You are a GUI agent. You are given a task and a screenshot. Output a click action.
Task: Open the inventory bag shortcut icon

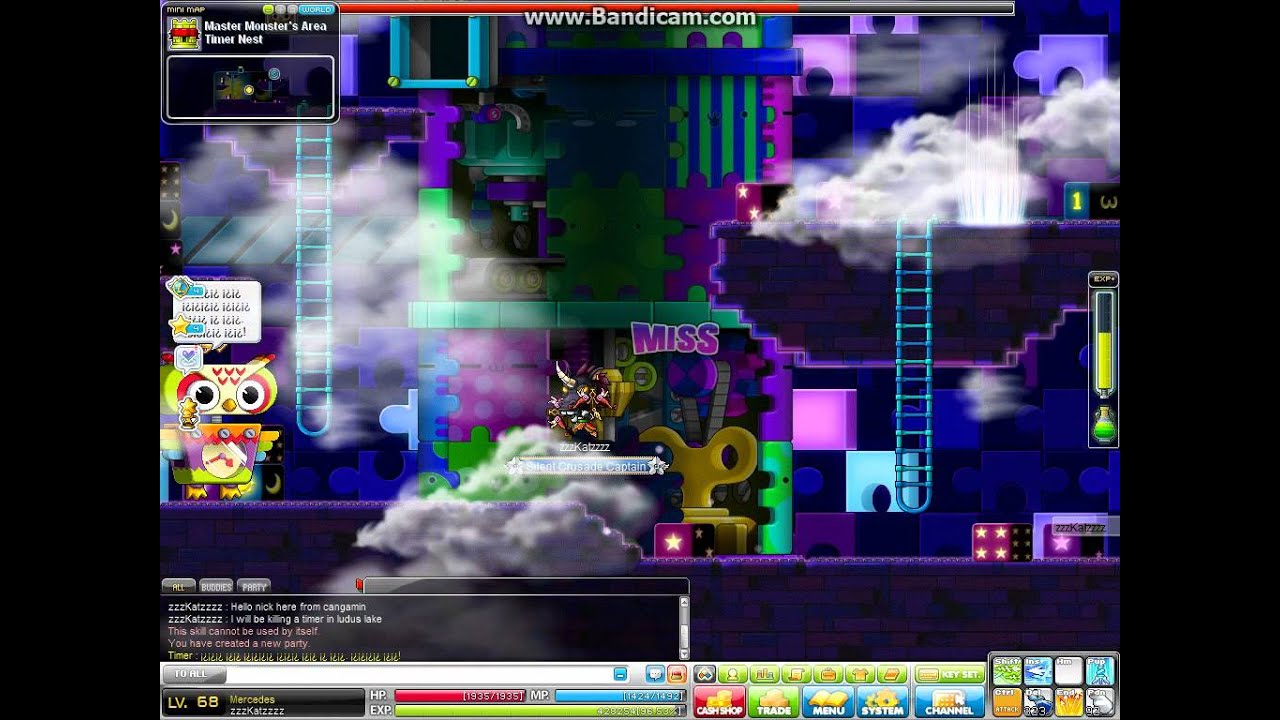pyautogui.click(x=828, y=675)
